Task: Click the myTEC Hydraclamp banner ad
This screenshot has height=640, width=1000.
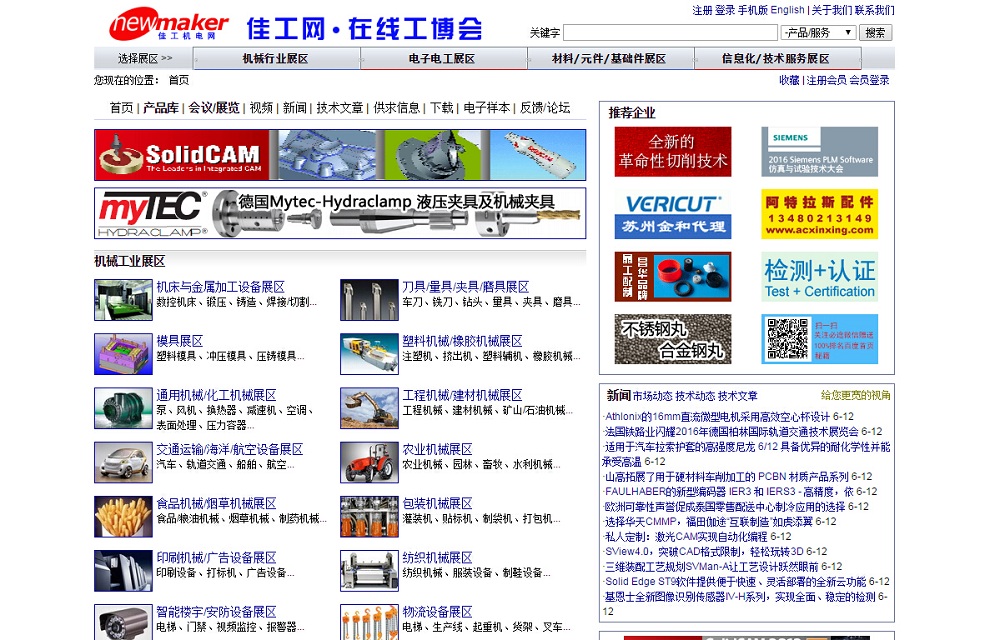Action: coord(340,213)
